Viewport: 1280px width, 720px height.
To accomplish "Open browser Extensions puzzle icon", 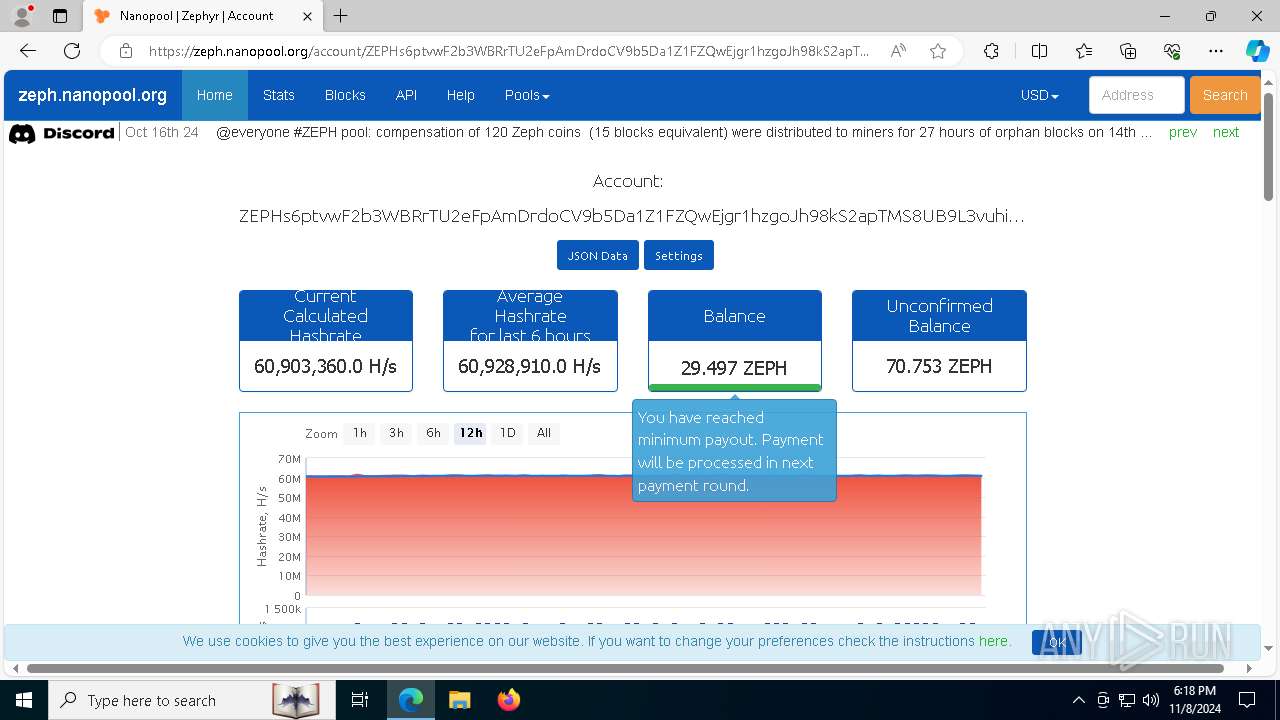I will pyautogui.click(x=991, y=51).
